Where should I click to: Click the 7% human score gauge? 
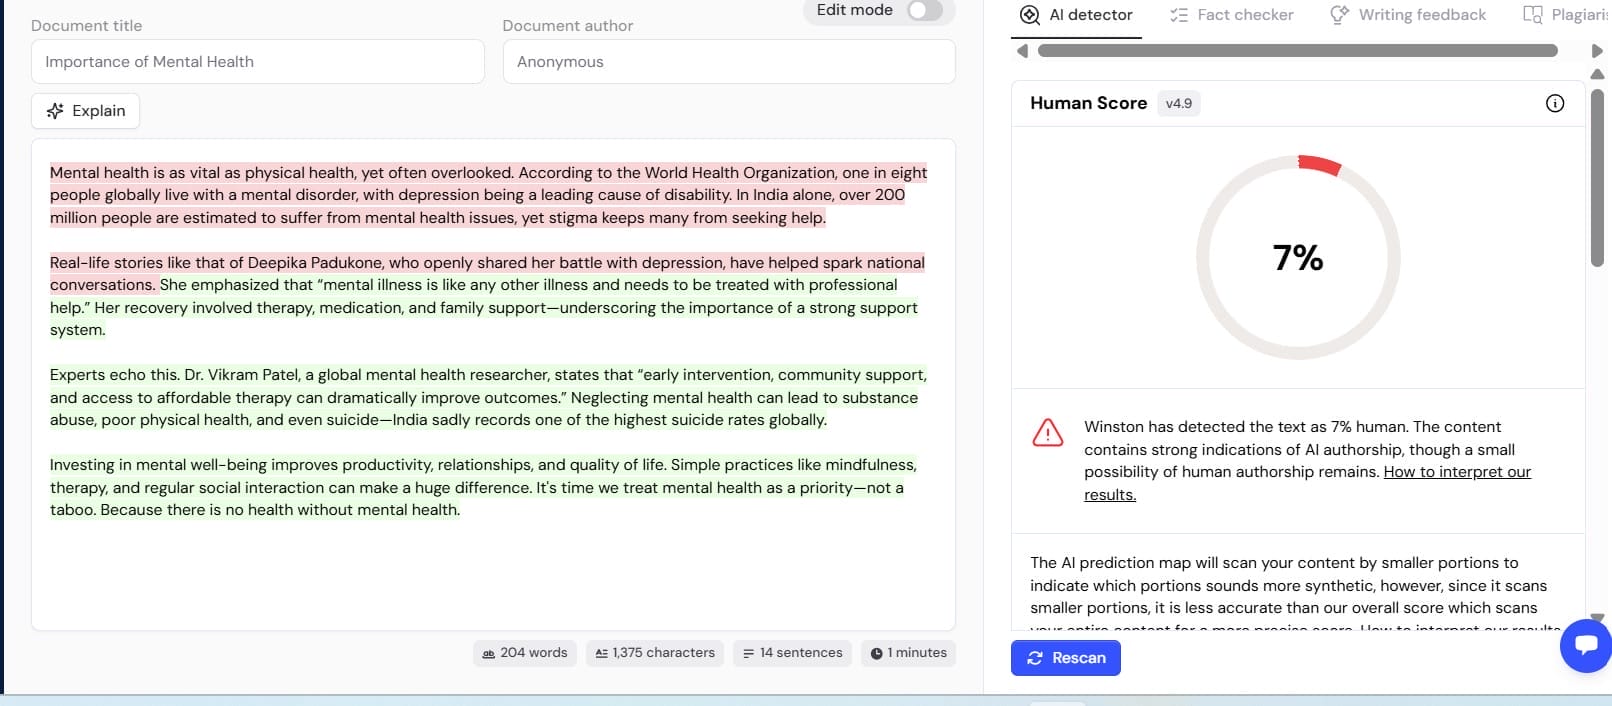pyautogui.click(x=1298, y=257)
